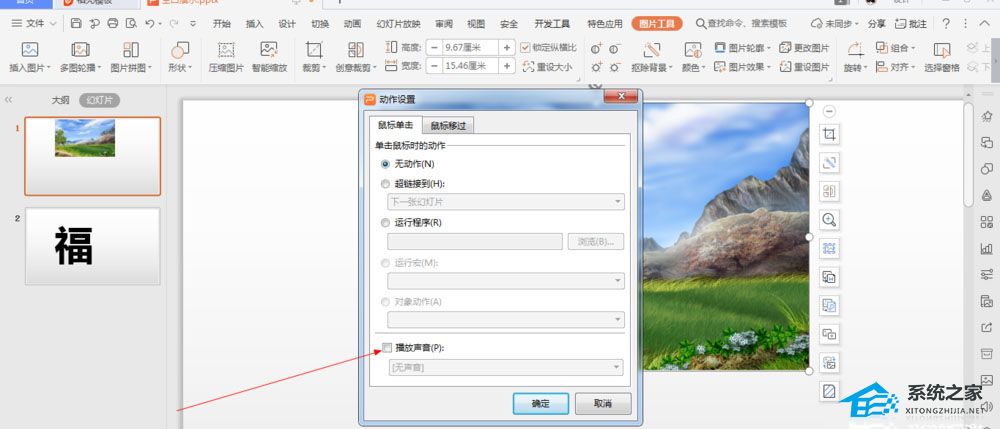The height and width of the screenshot is (429, 1000).
Task: Click Smart Zoom (智能缩放)
Action: (269, 57)
